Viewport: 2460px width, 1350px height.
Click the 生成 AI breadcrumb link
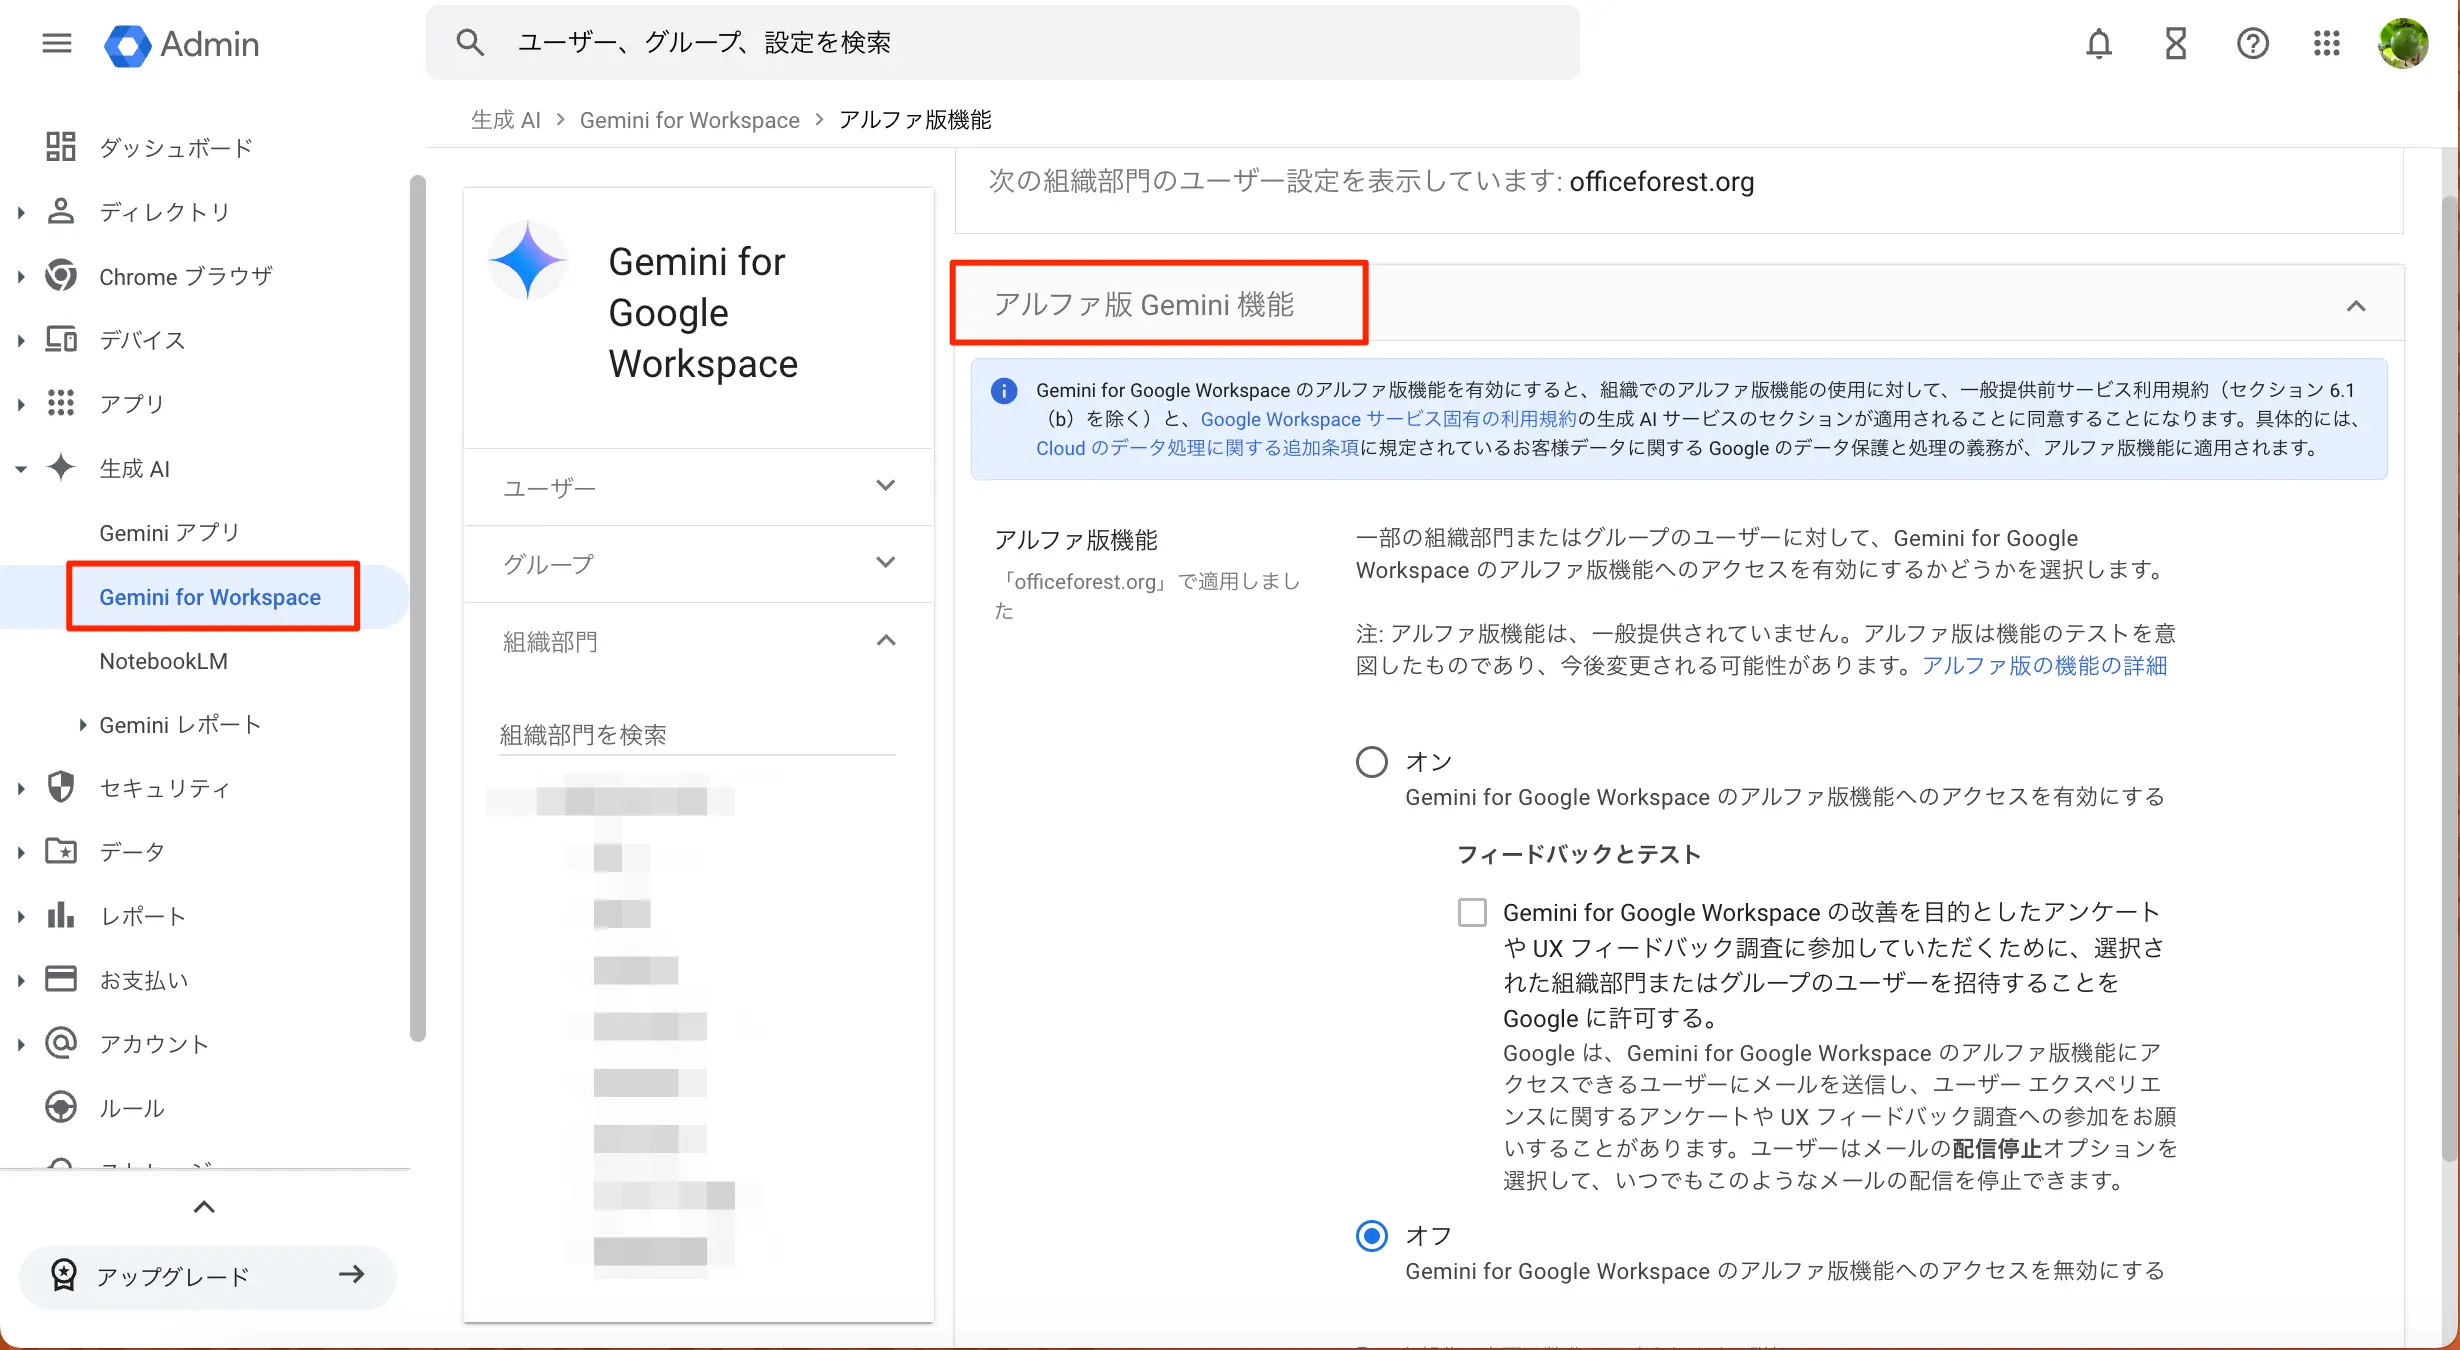[506, 120]
